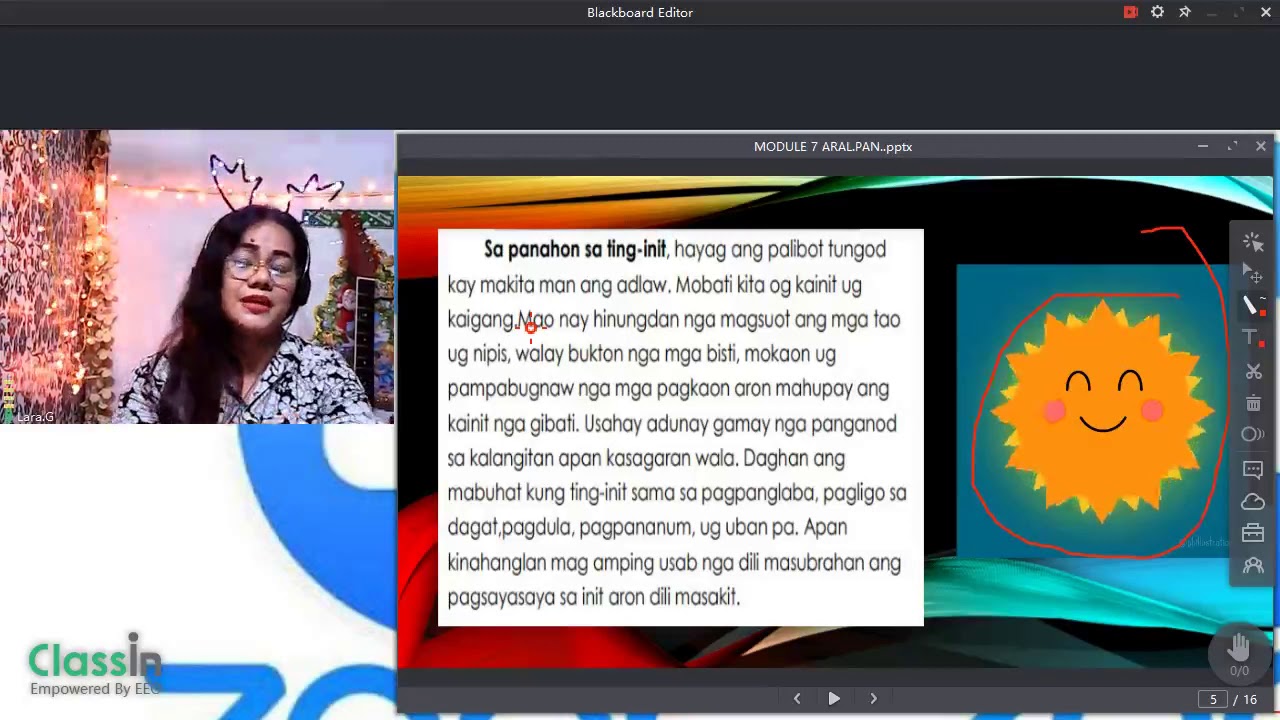Click the pin window icon

point(1185,12)
